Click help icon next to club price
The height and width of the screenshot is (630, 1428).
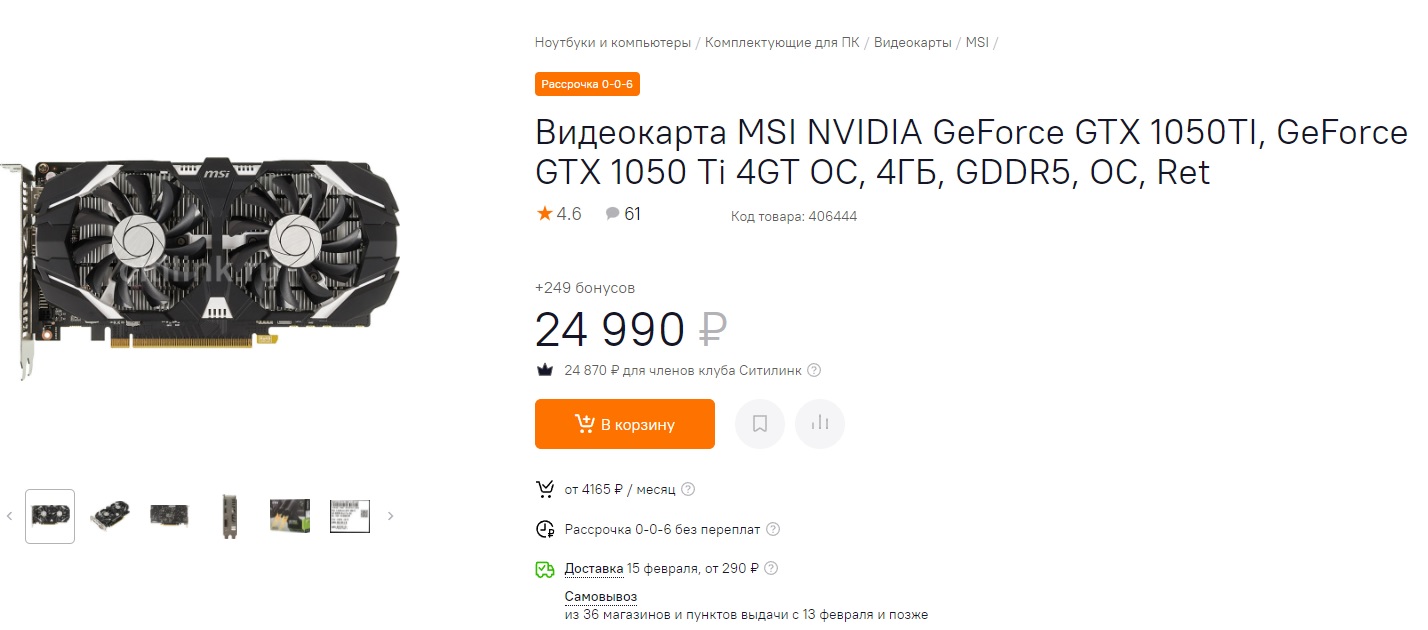point(814,370)
